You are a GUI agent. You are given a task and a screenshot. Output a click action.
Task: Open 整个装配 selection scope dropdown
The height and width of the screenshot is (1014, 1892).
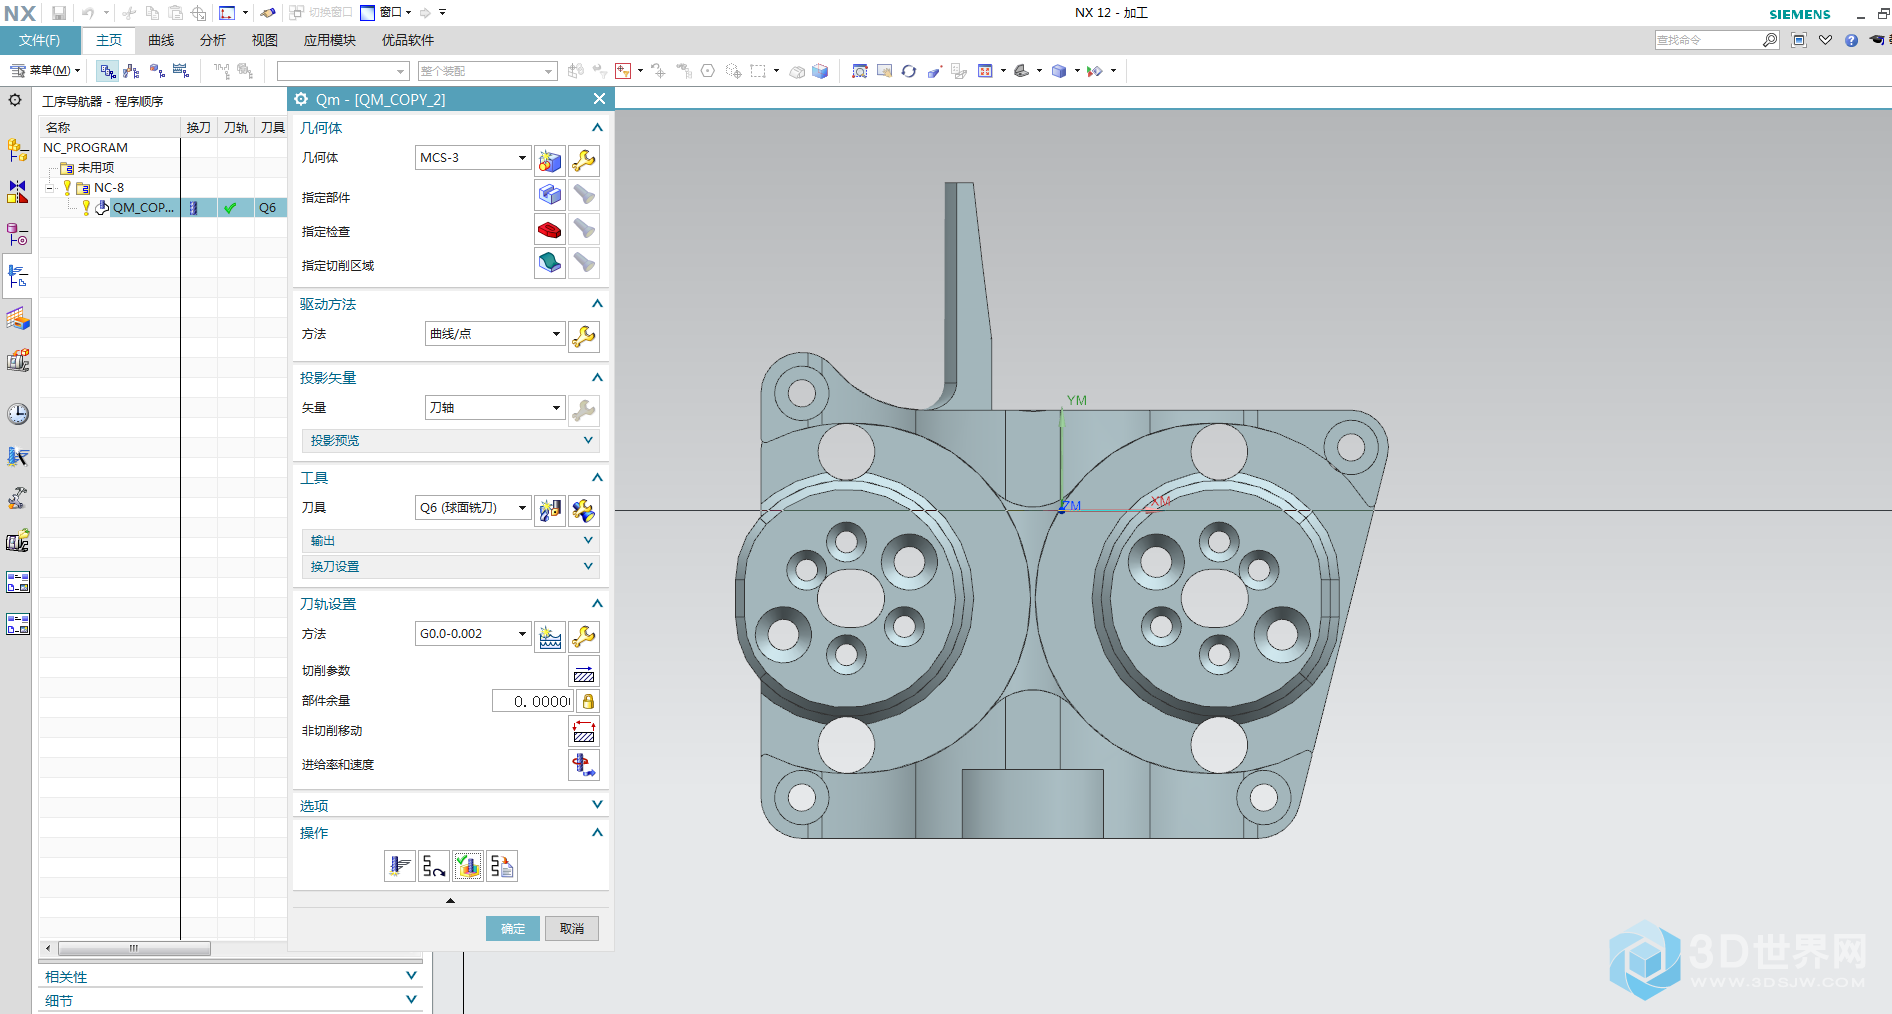pyautogui.click(x=487, y=71)
